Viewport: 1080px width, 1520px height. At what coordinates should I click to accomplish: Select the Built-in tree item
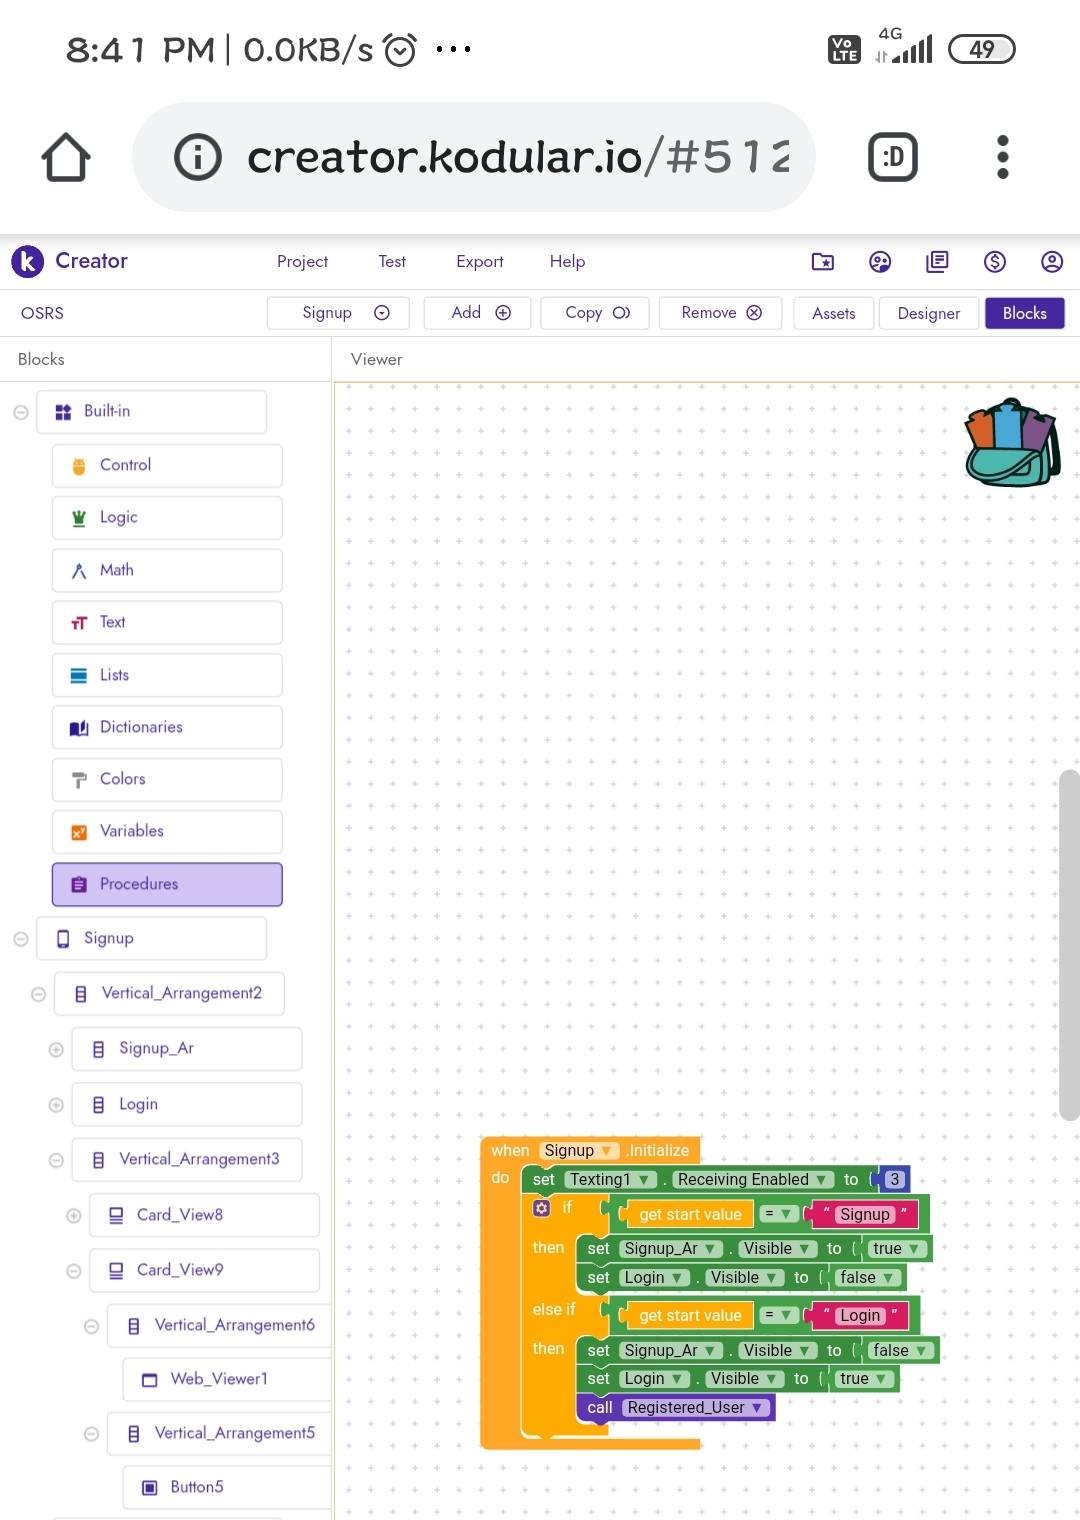click(x=151, y=411)
